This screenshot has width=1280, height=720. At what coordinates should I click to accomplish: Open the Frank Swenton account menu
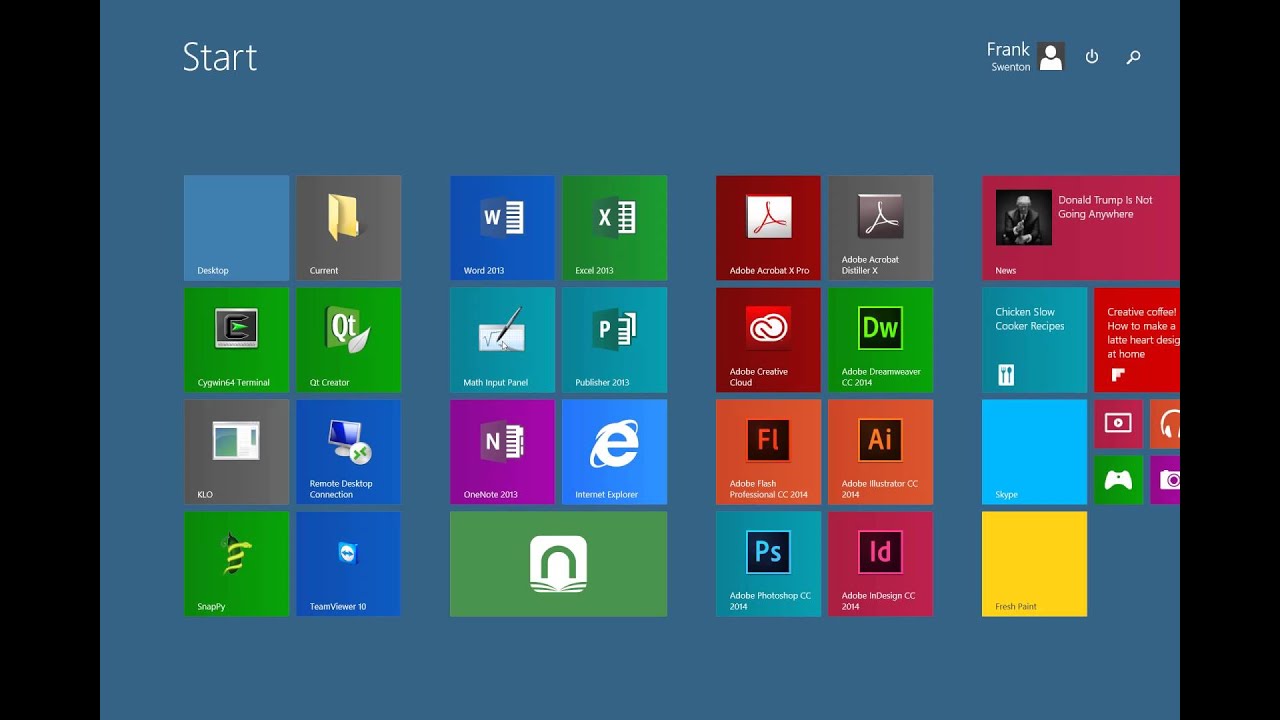tap(1025, 56)
